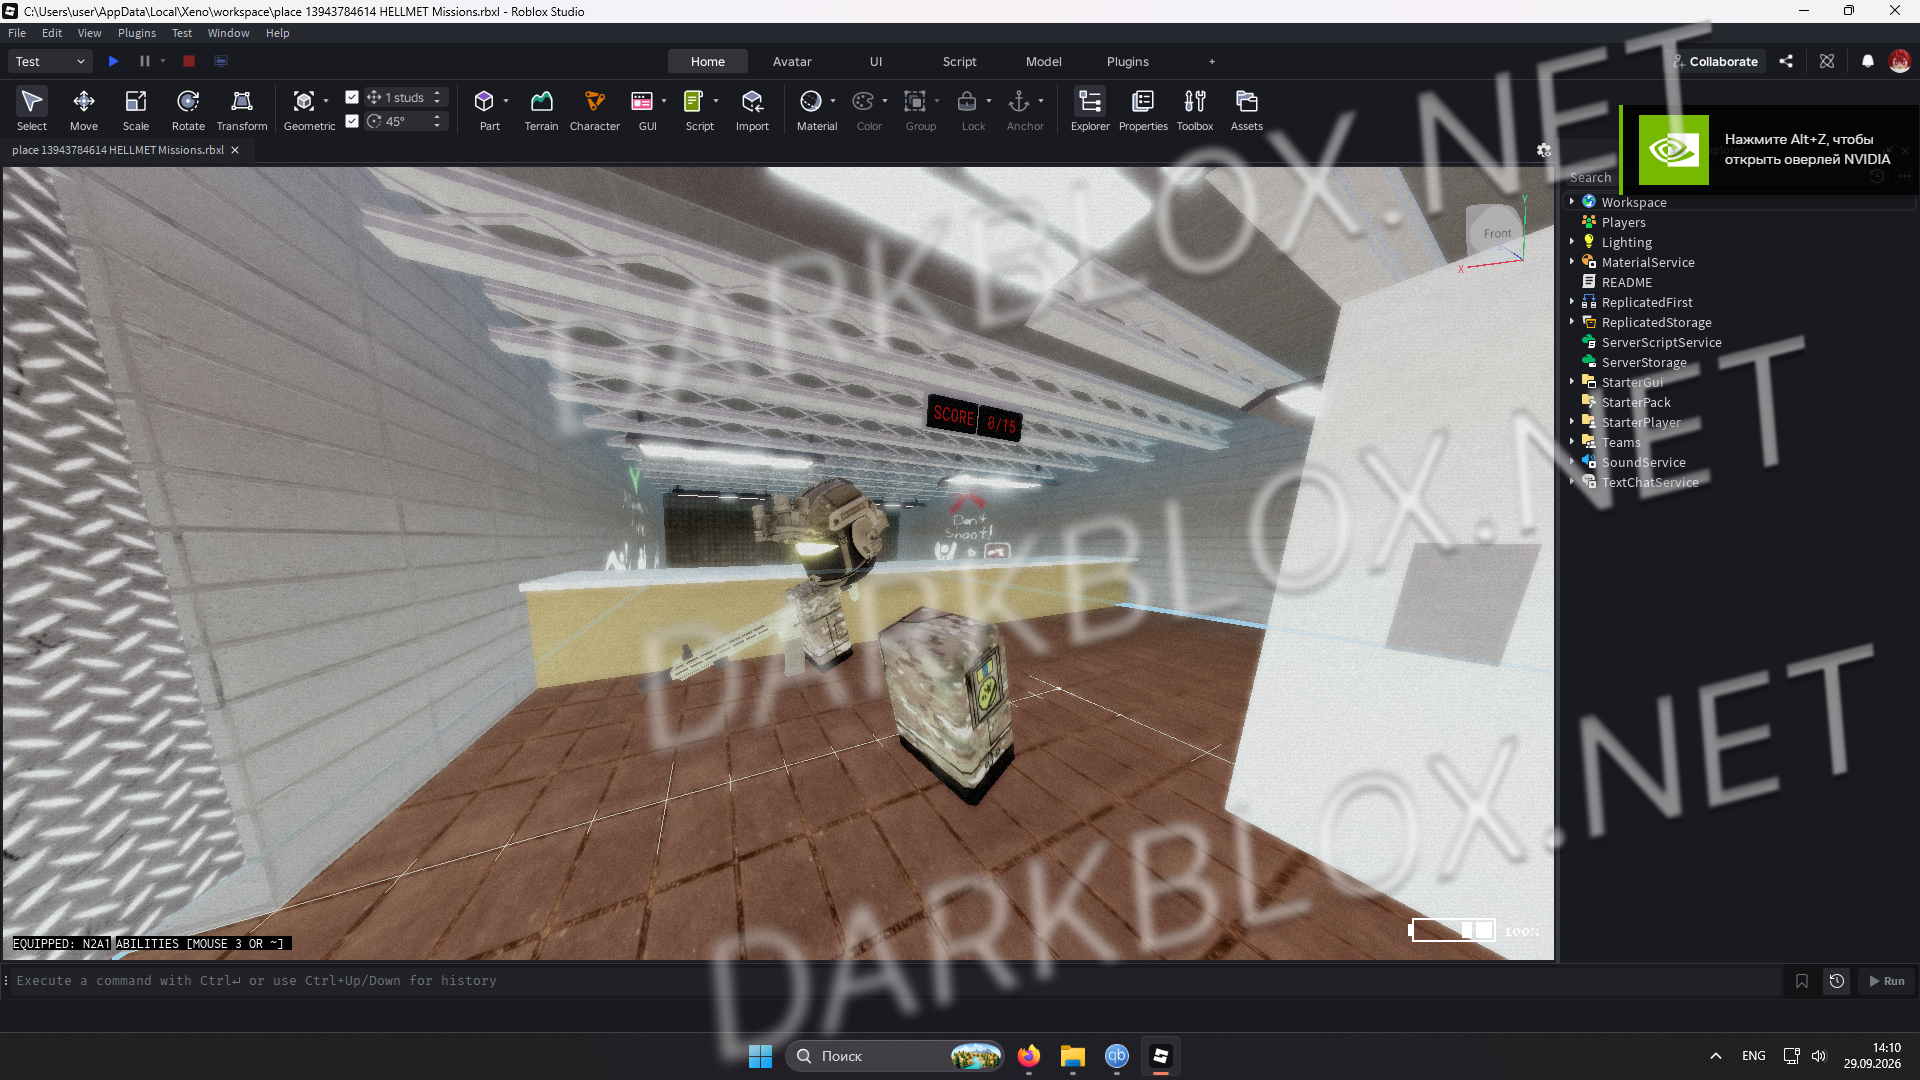Switch to the Model tab
Image resolution: width=1920 pixels, height=1080 pixels.
1043,61
